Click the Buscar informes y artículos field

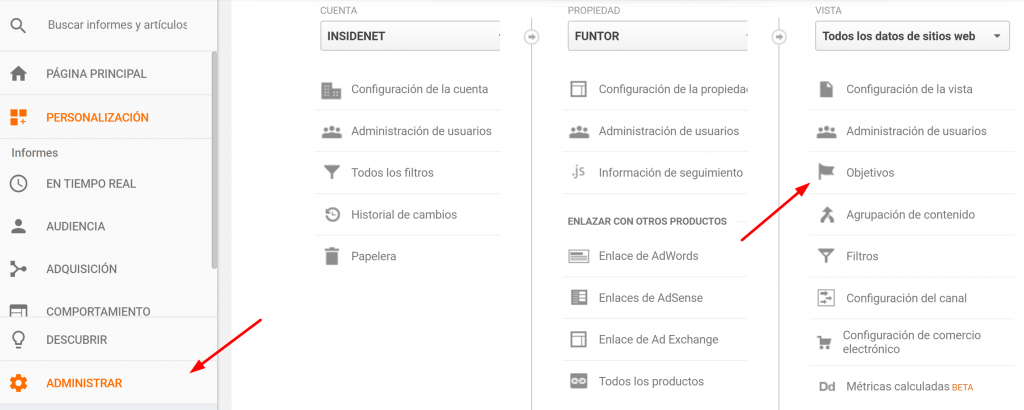(117, 24)
